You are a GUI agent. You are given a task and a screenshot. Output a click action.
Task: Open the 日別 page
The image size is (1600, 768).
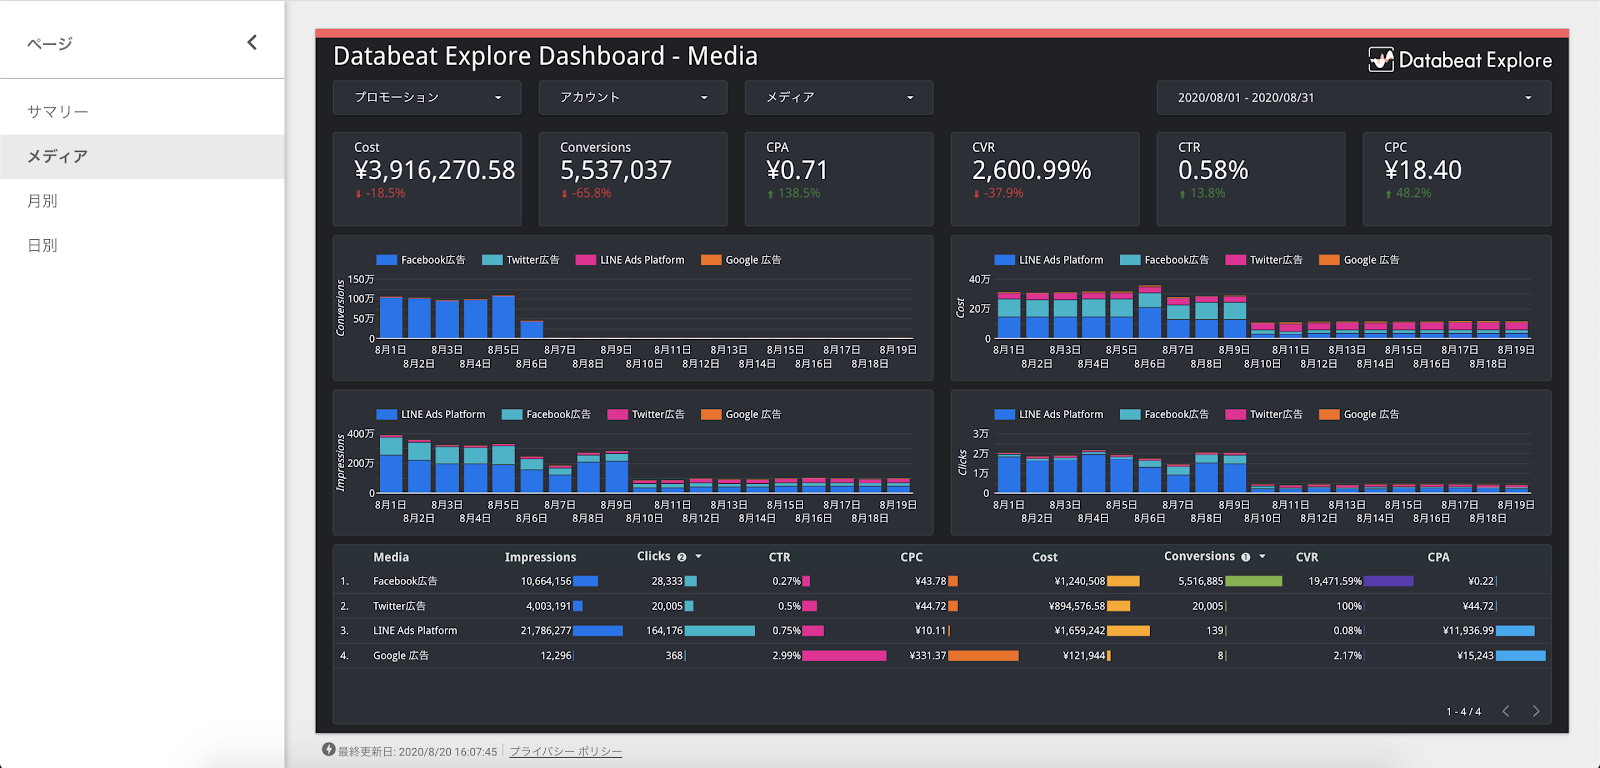142,245
